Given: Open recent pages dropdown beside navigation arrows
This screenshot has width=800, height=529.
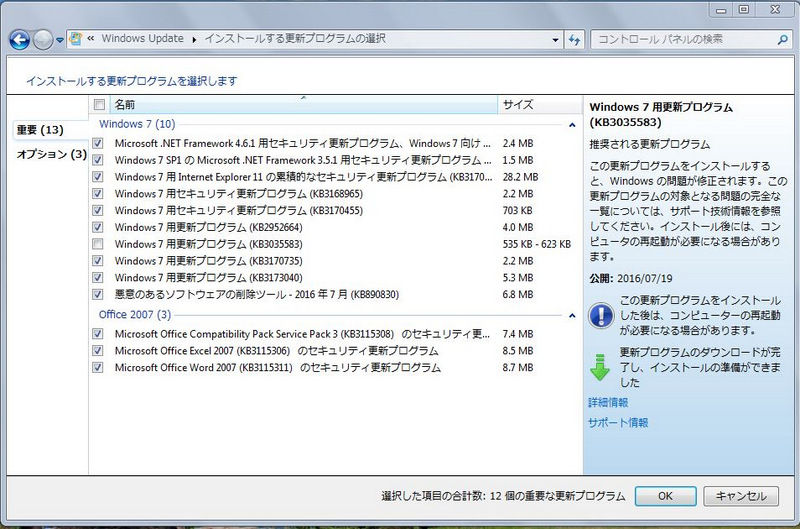Looking at the screenshot, I should pos(60,40).
